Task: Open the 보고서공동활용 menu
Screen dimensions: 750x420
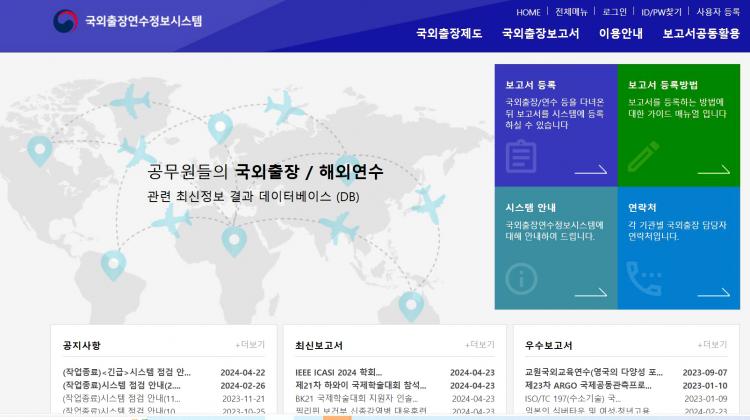Action: [x=701, y=33]
